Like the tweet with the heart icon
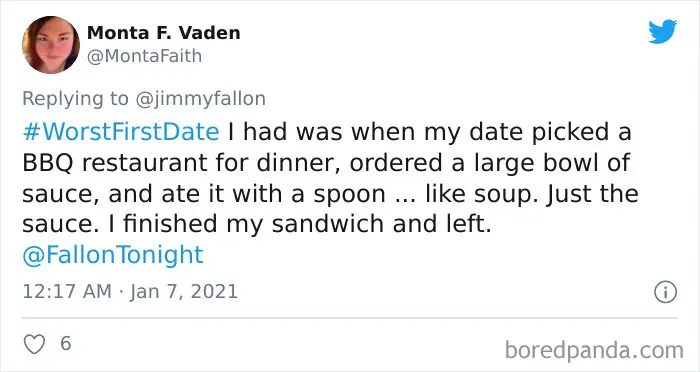Image resolution: width=700 pixels, height=372 pixels. click(34, 344)
